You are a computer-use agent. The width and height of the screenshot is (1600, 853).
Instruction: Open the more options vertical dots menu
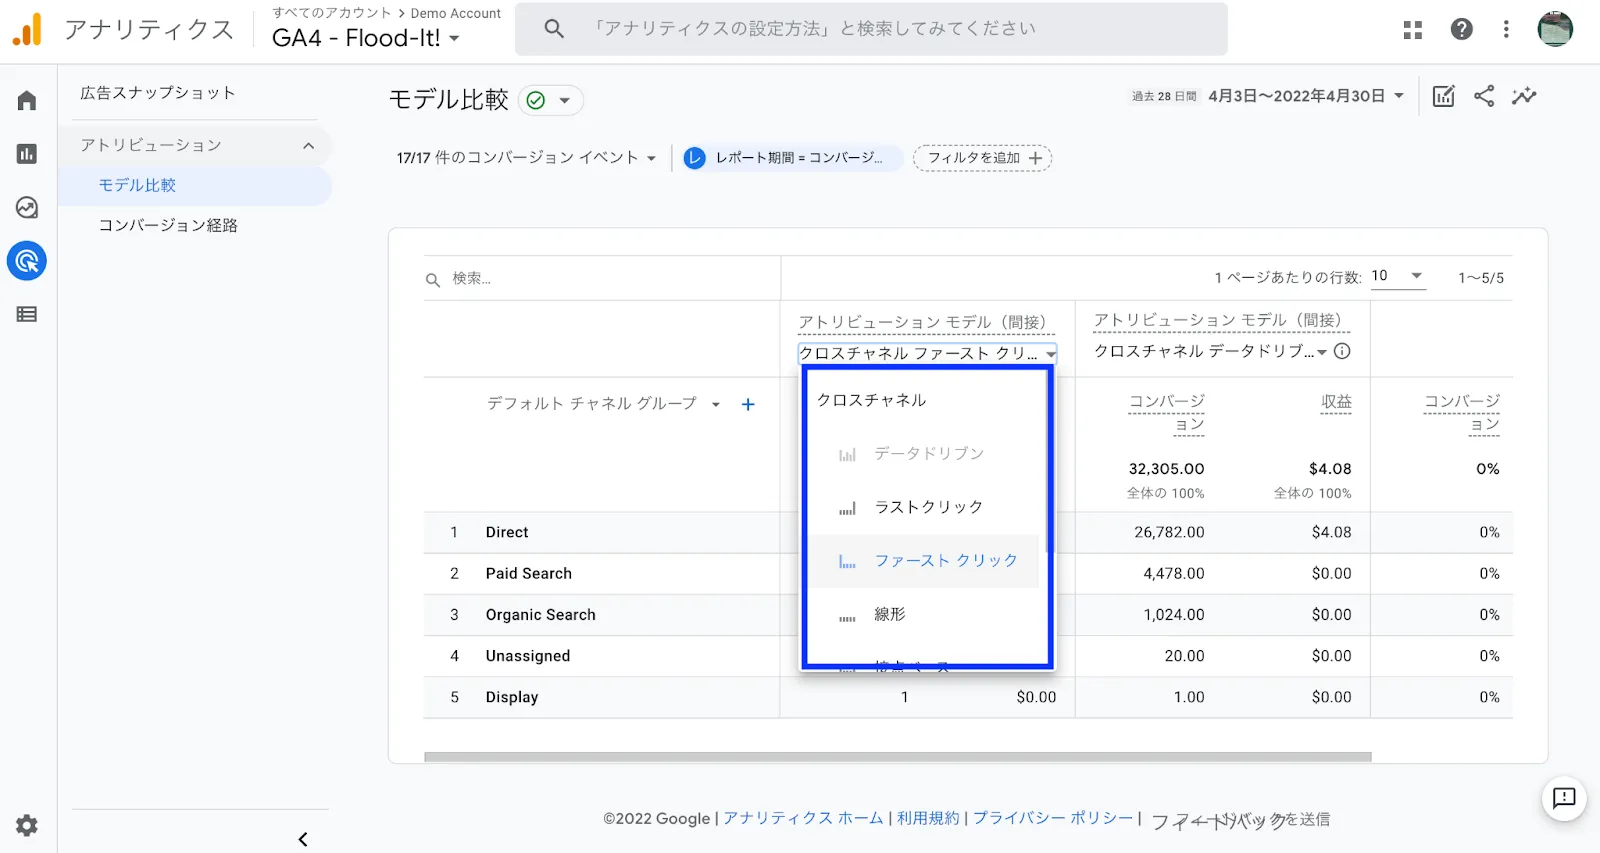[x=1506, y=30]
